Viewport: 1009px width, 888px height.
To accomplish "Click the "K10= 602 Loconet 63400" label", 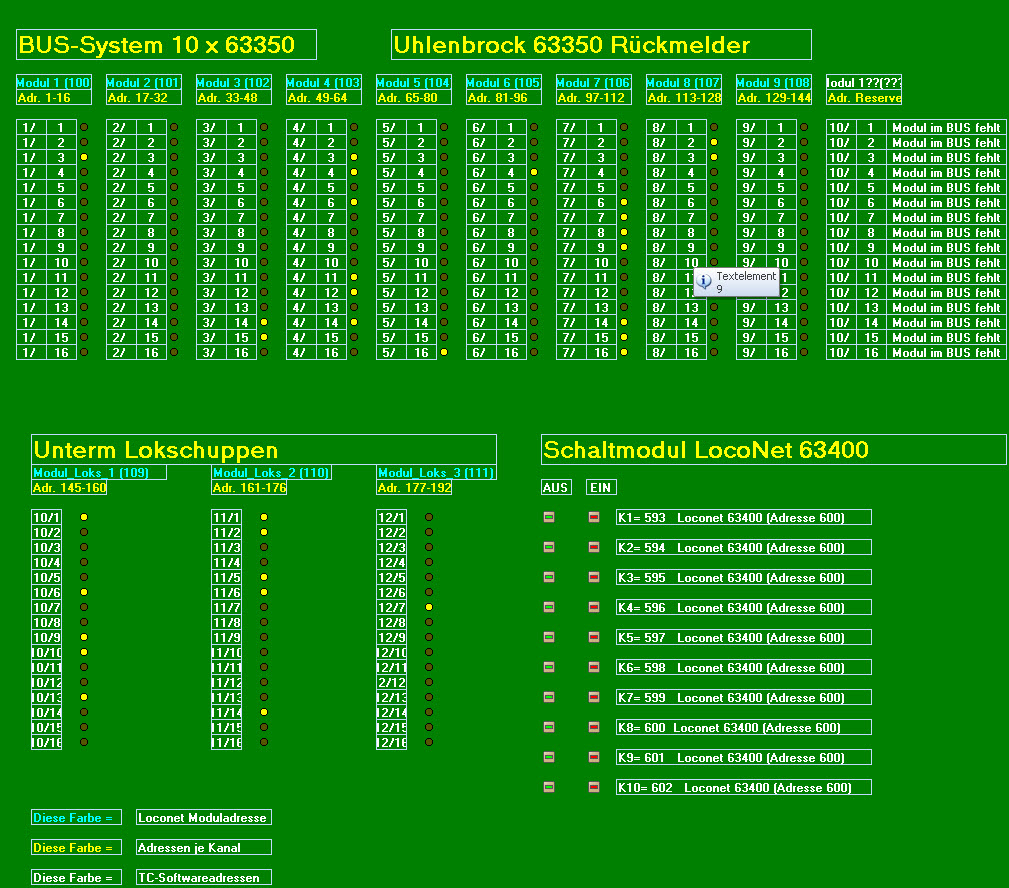I will 744,787.
